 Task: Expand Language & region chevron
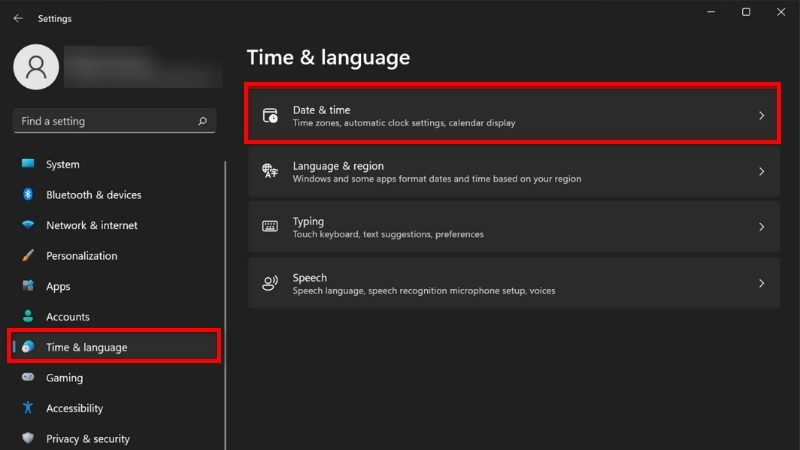(x=761, y=171)
